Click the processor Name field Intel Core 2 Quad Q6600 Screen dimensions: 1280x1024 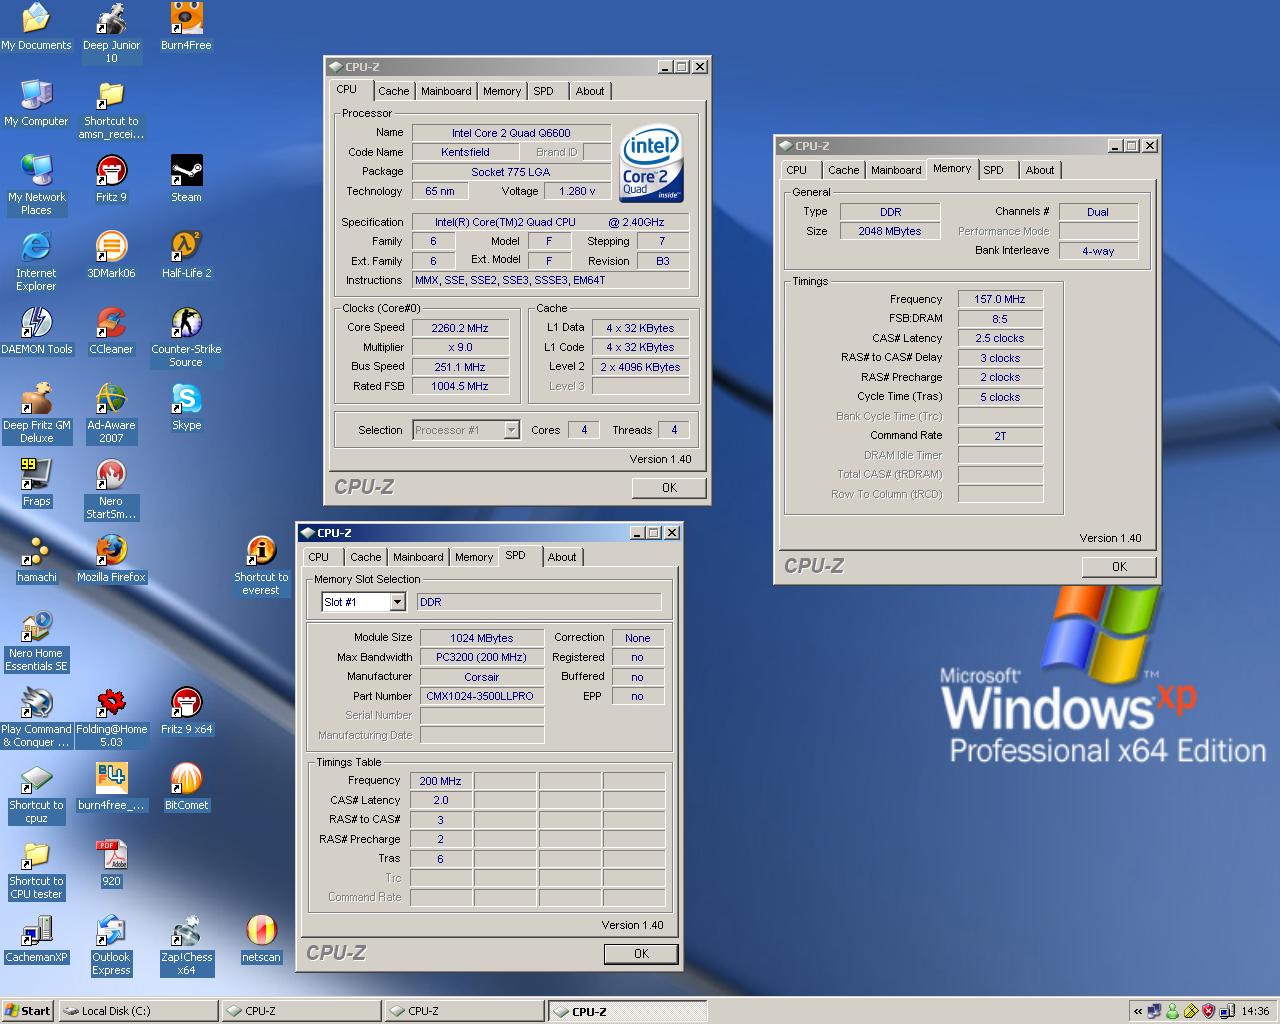click(x=511, y=133)
